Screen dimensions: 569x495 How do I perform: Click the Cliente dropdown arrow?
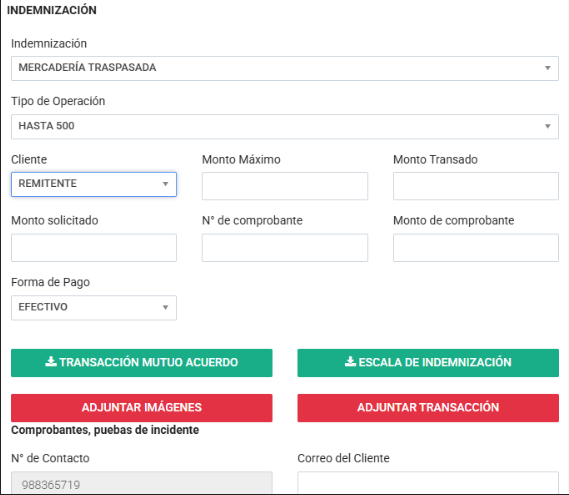coord(165,184)
